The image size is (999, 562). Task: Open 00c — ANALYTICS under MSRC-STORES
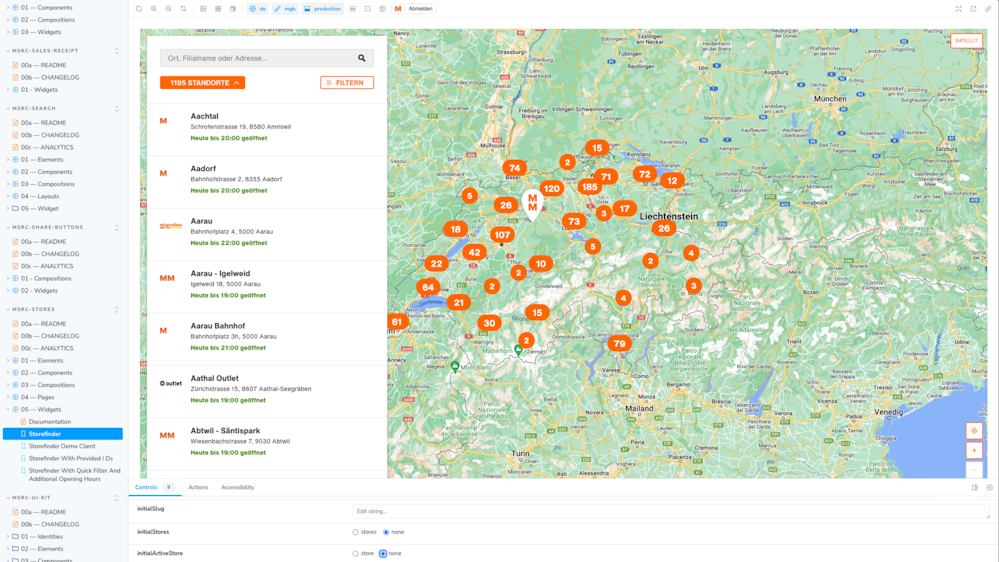pos(47,348)
